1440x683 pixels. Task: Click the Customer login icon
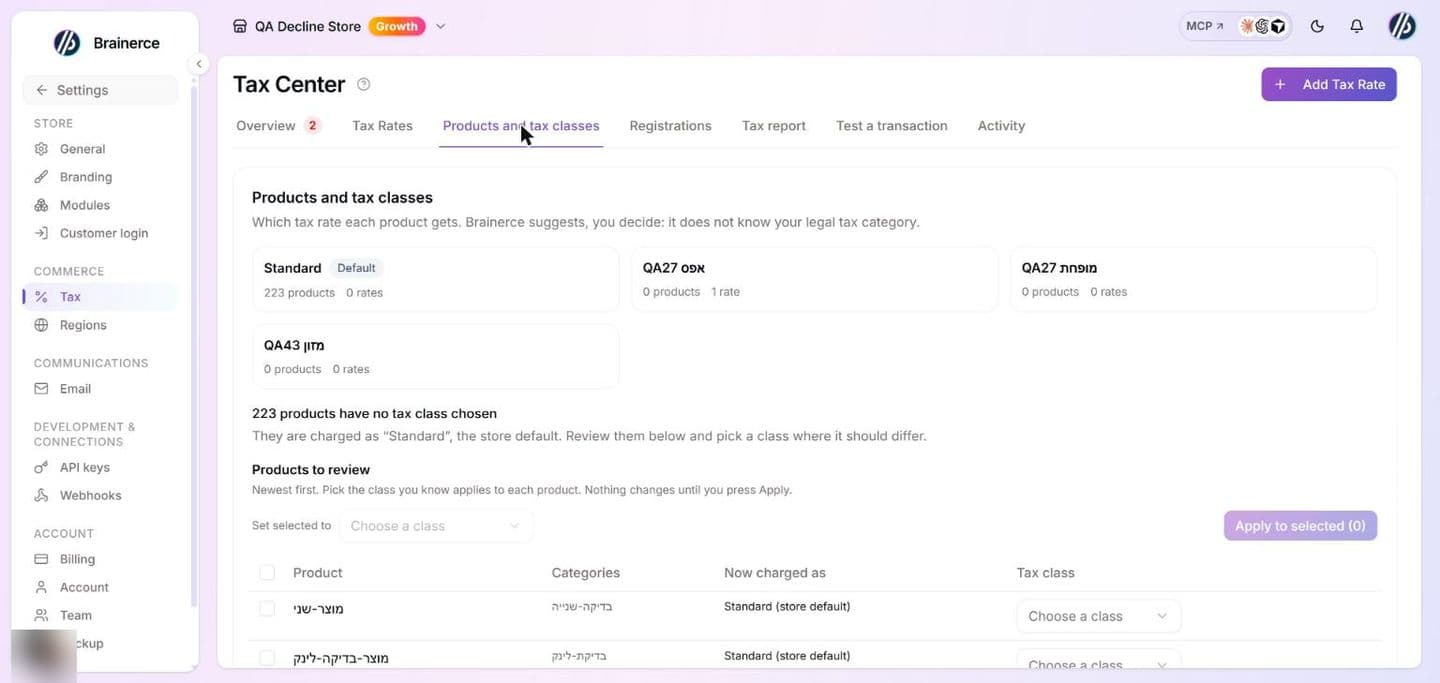41,233
